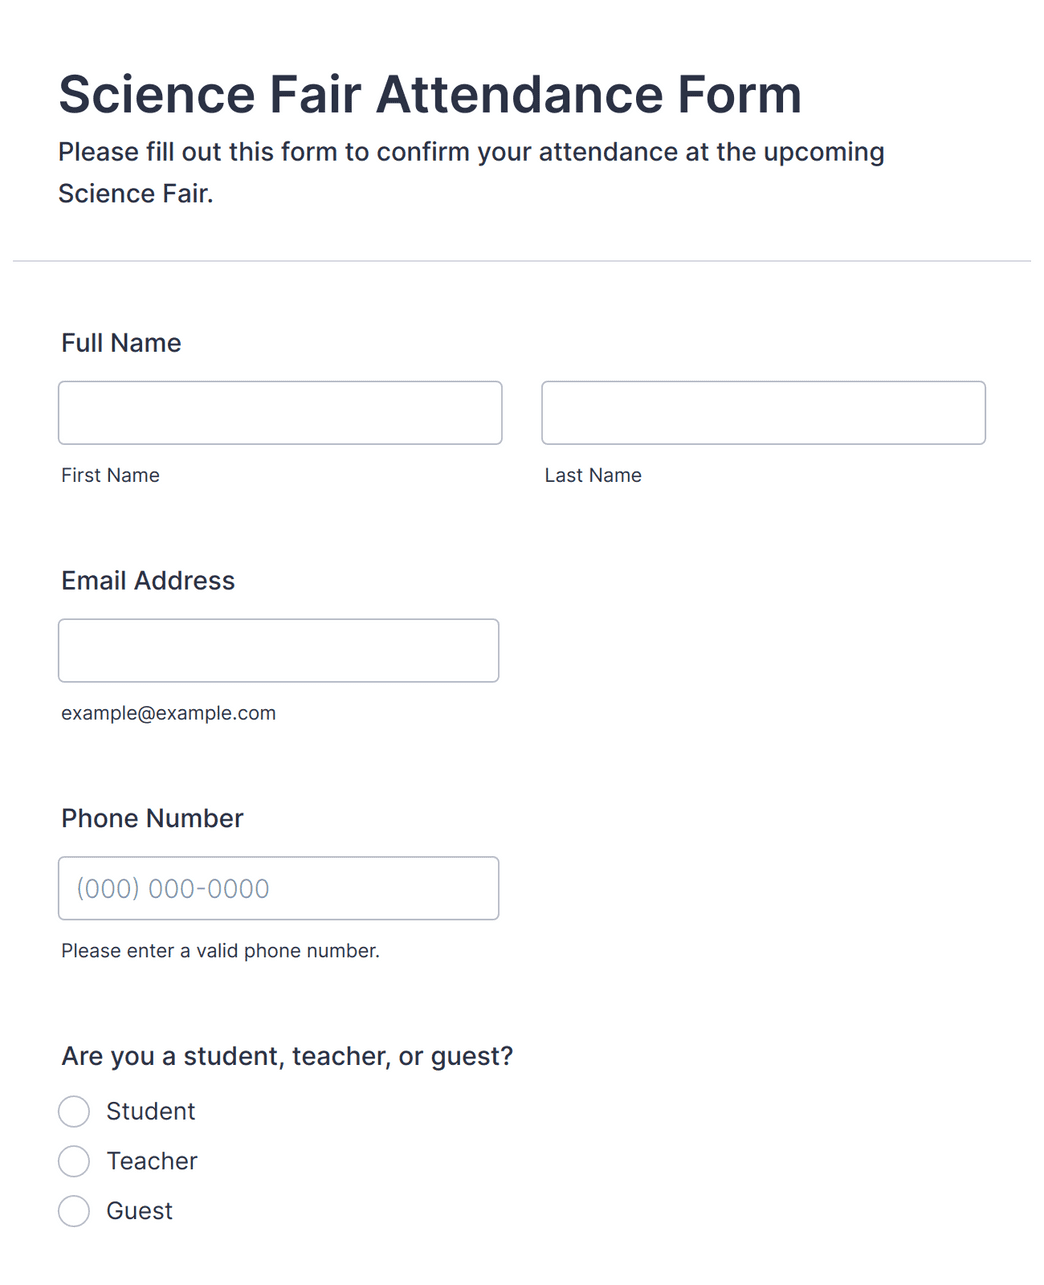Click the Guest option label

pos(140,1211)
